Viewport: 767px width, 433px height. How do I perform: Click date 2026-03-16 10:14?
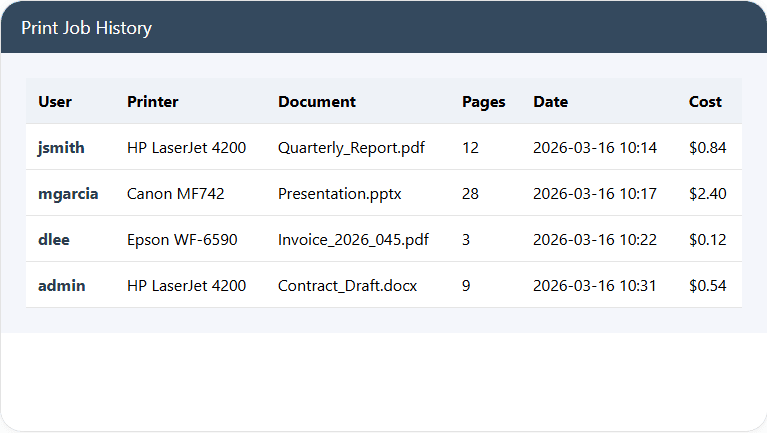pyautogui.click(x=595, y=148)
